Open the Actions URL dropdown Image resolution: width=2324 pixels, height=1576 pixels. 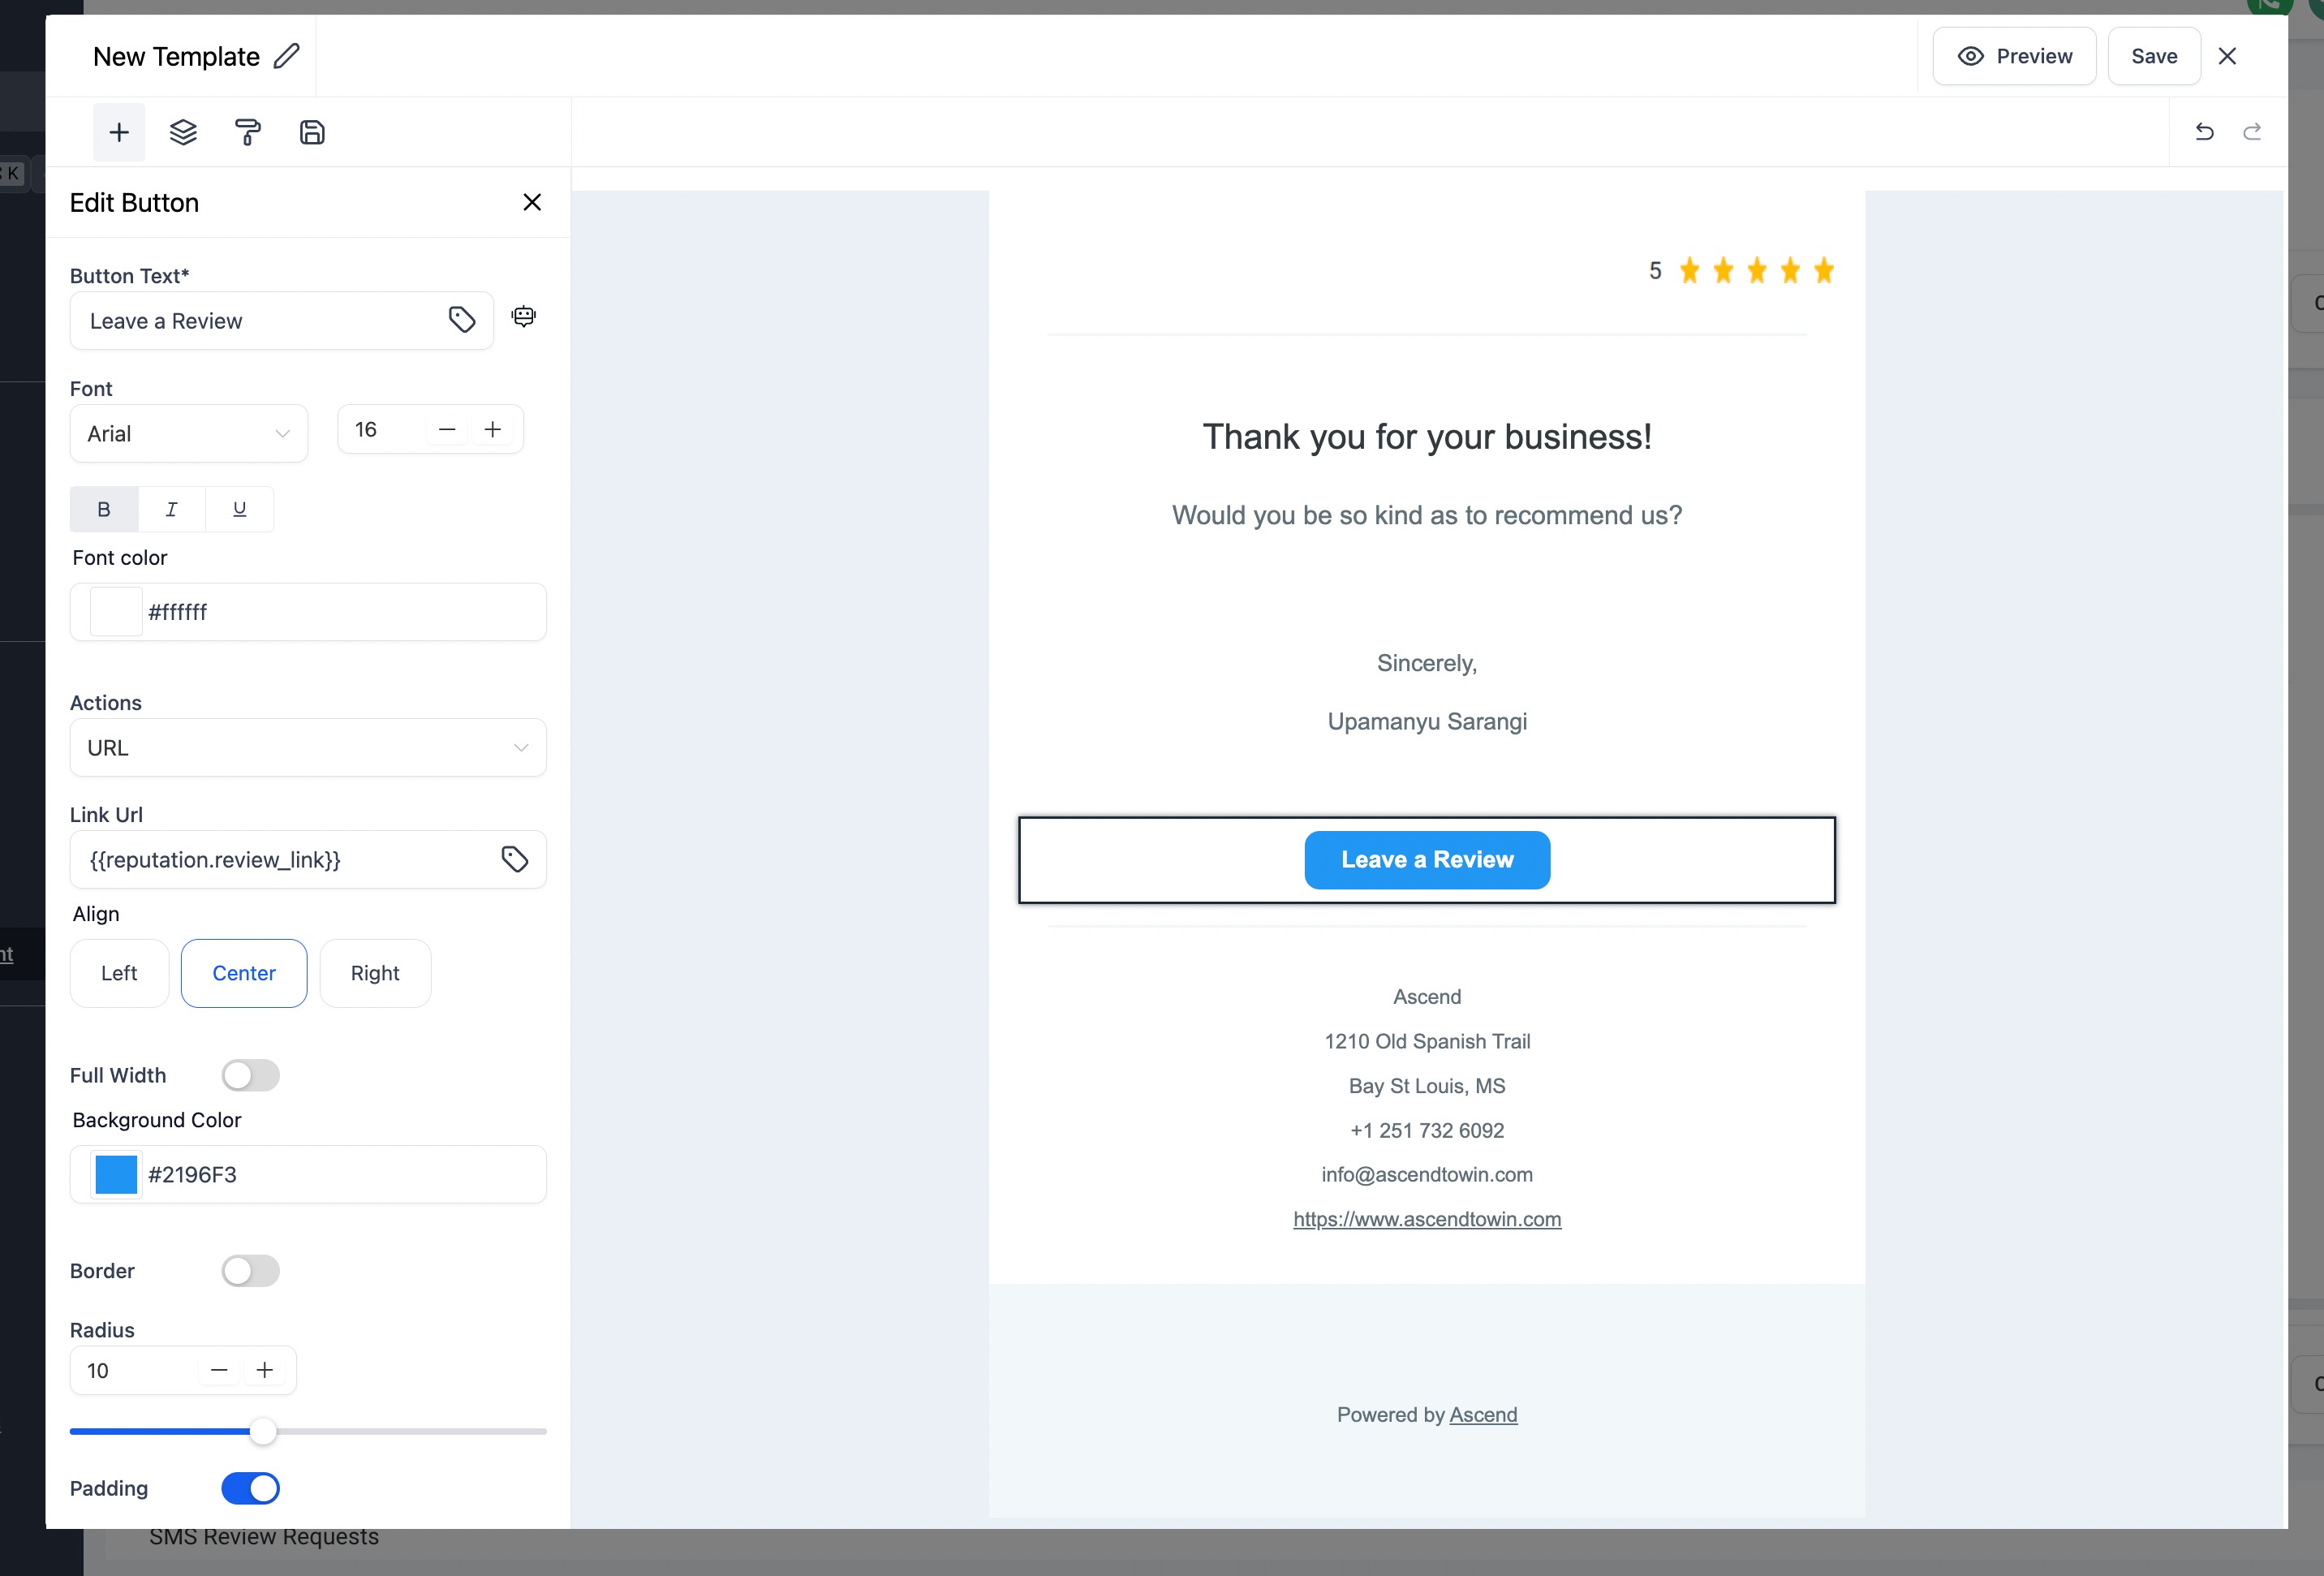pyautogui.click(x=308, y=748)
